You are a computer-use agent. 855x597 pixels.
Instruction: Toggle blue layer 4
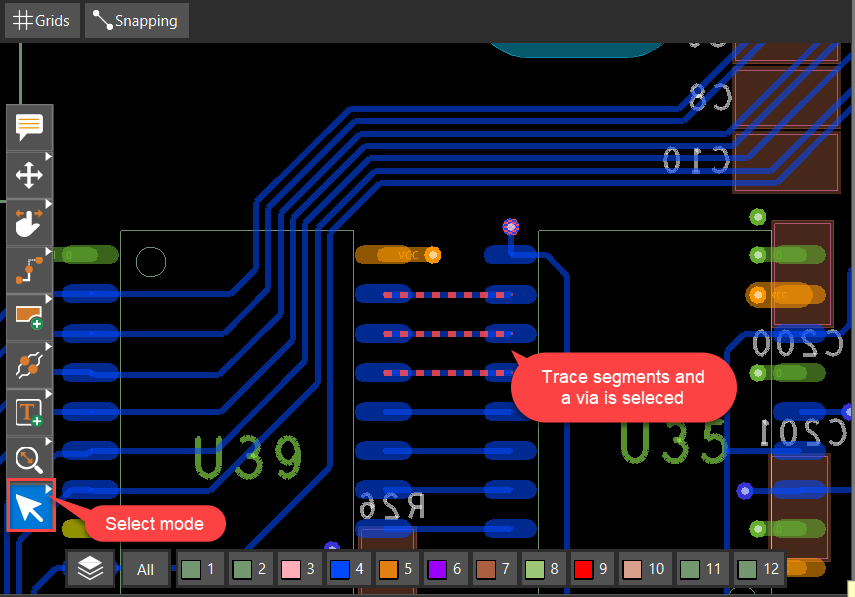tap(347, 569)
